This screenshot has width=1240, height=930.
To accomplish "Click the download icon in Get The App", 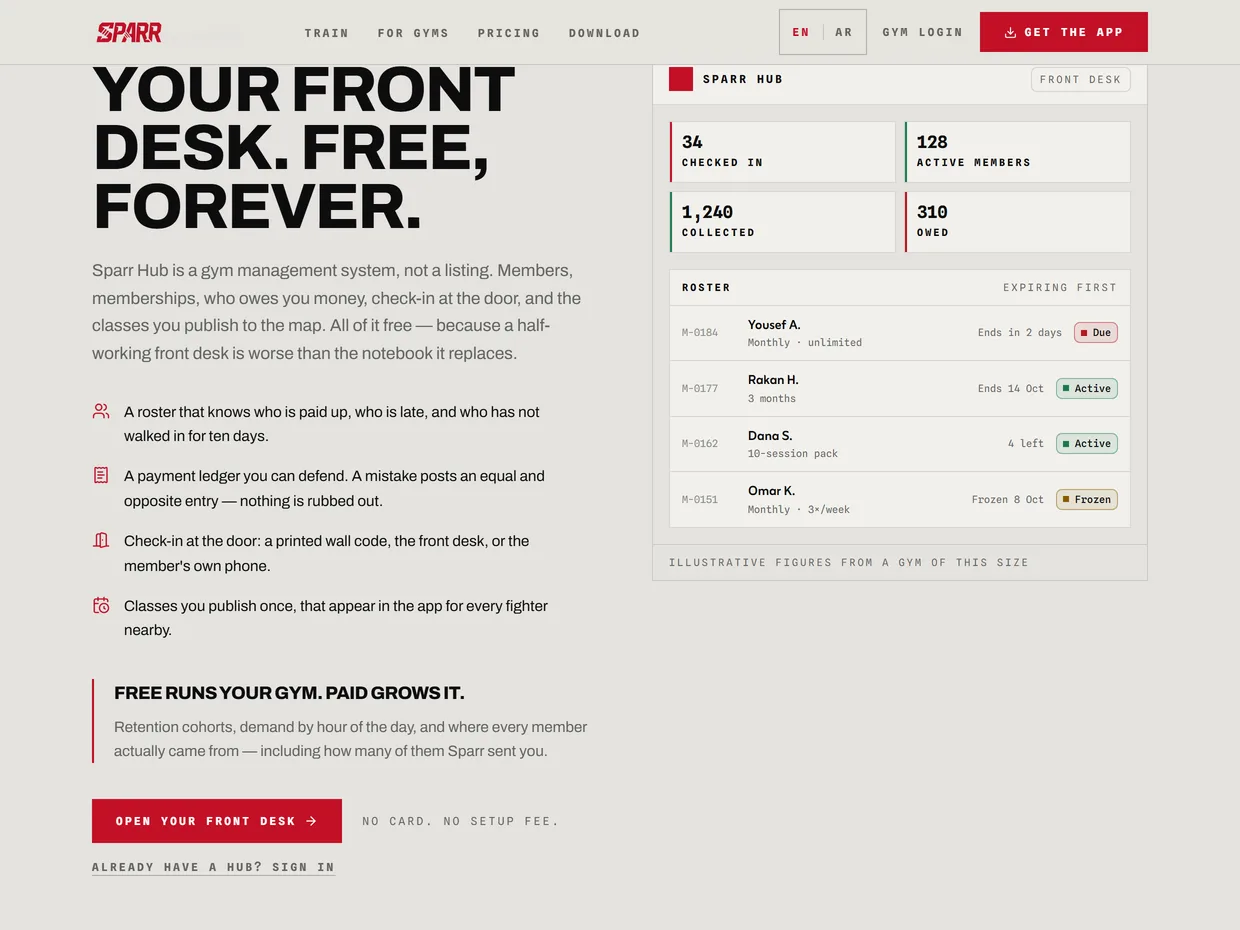I will pyautogui.click(x=1010, y=32).
